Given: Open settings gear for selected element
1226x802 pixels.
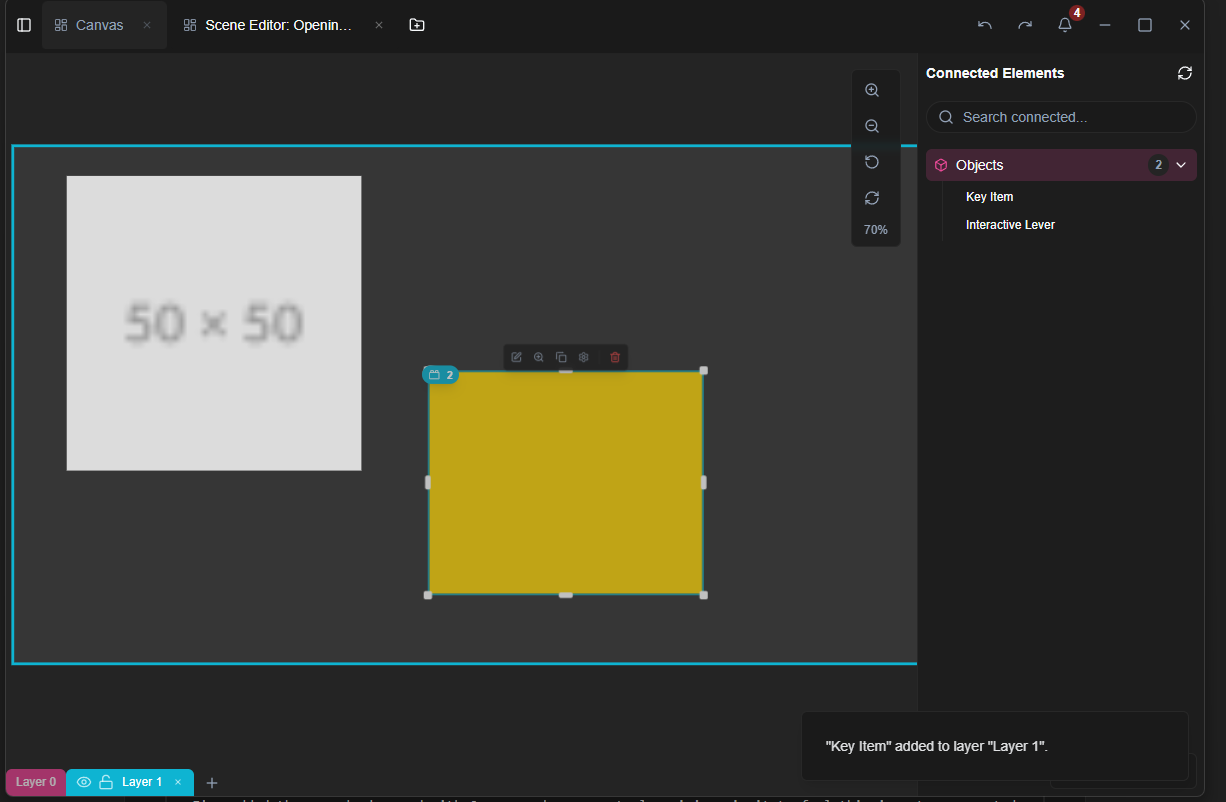Looking at the screenshot, I should [584, 357].
